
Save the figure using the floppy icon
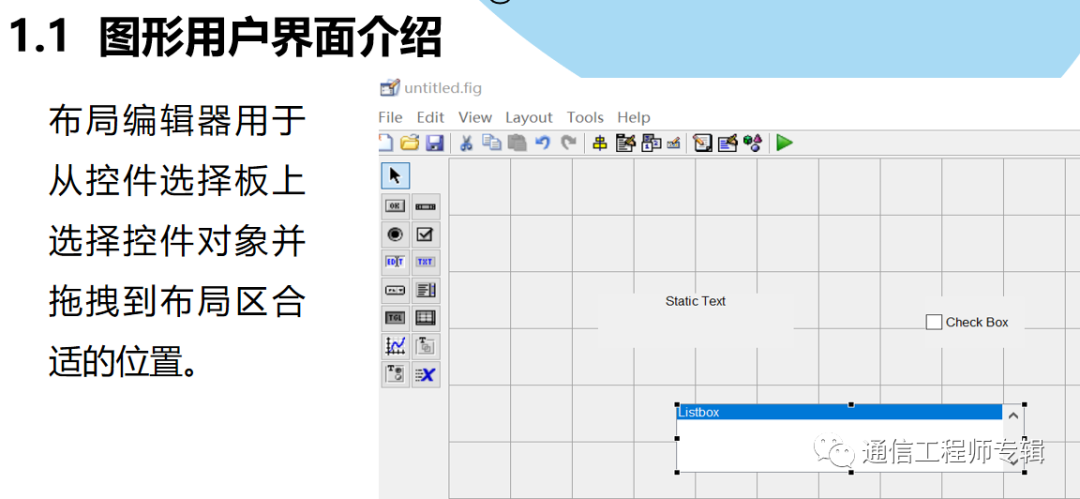click(435, 143)
